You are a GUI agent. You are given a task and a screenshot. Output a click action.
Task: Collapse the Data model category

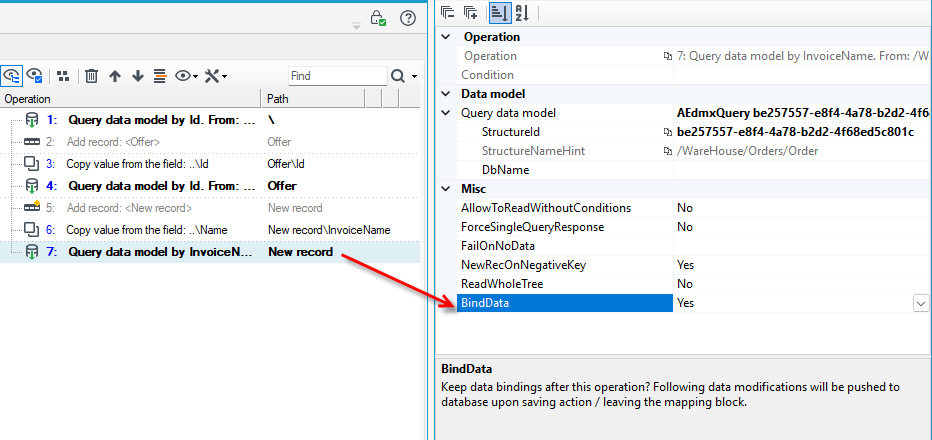click(446, 94)
